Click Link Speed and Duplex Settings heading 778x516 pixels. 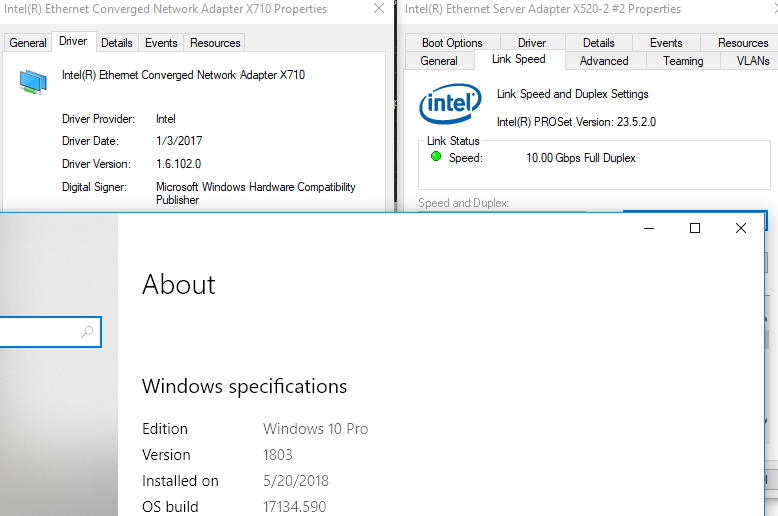(x=573, y=94)
